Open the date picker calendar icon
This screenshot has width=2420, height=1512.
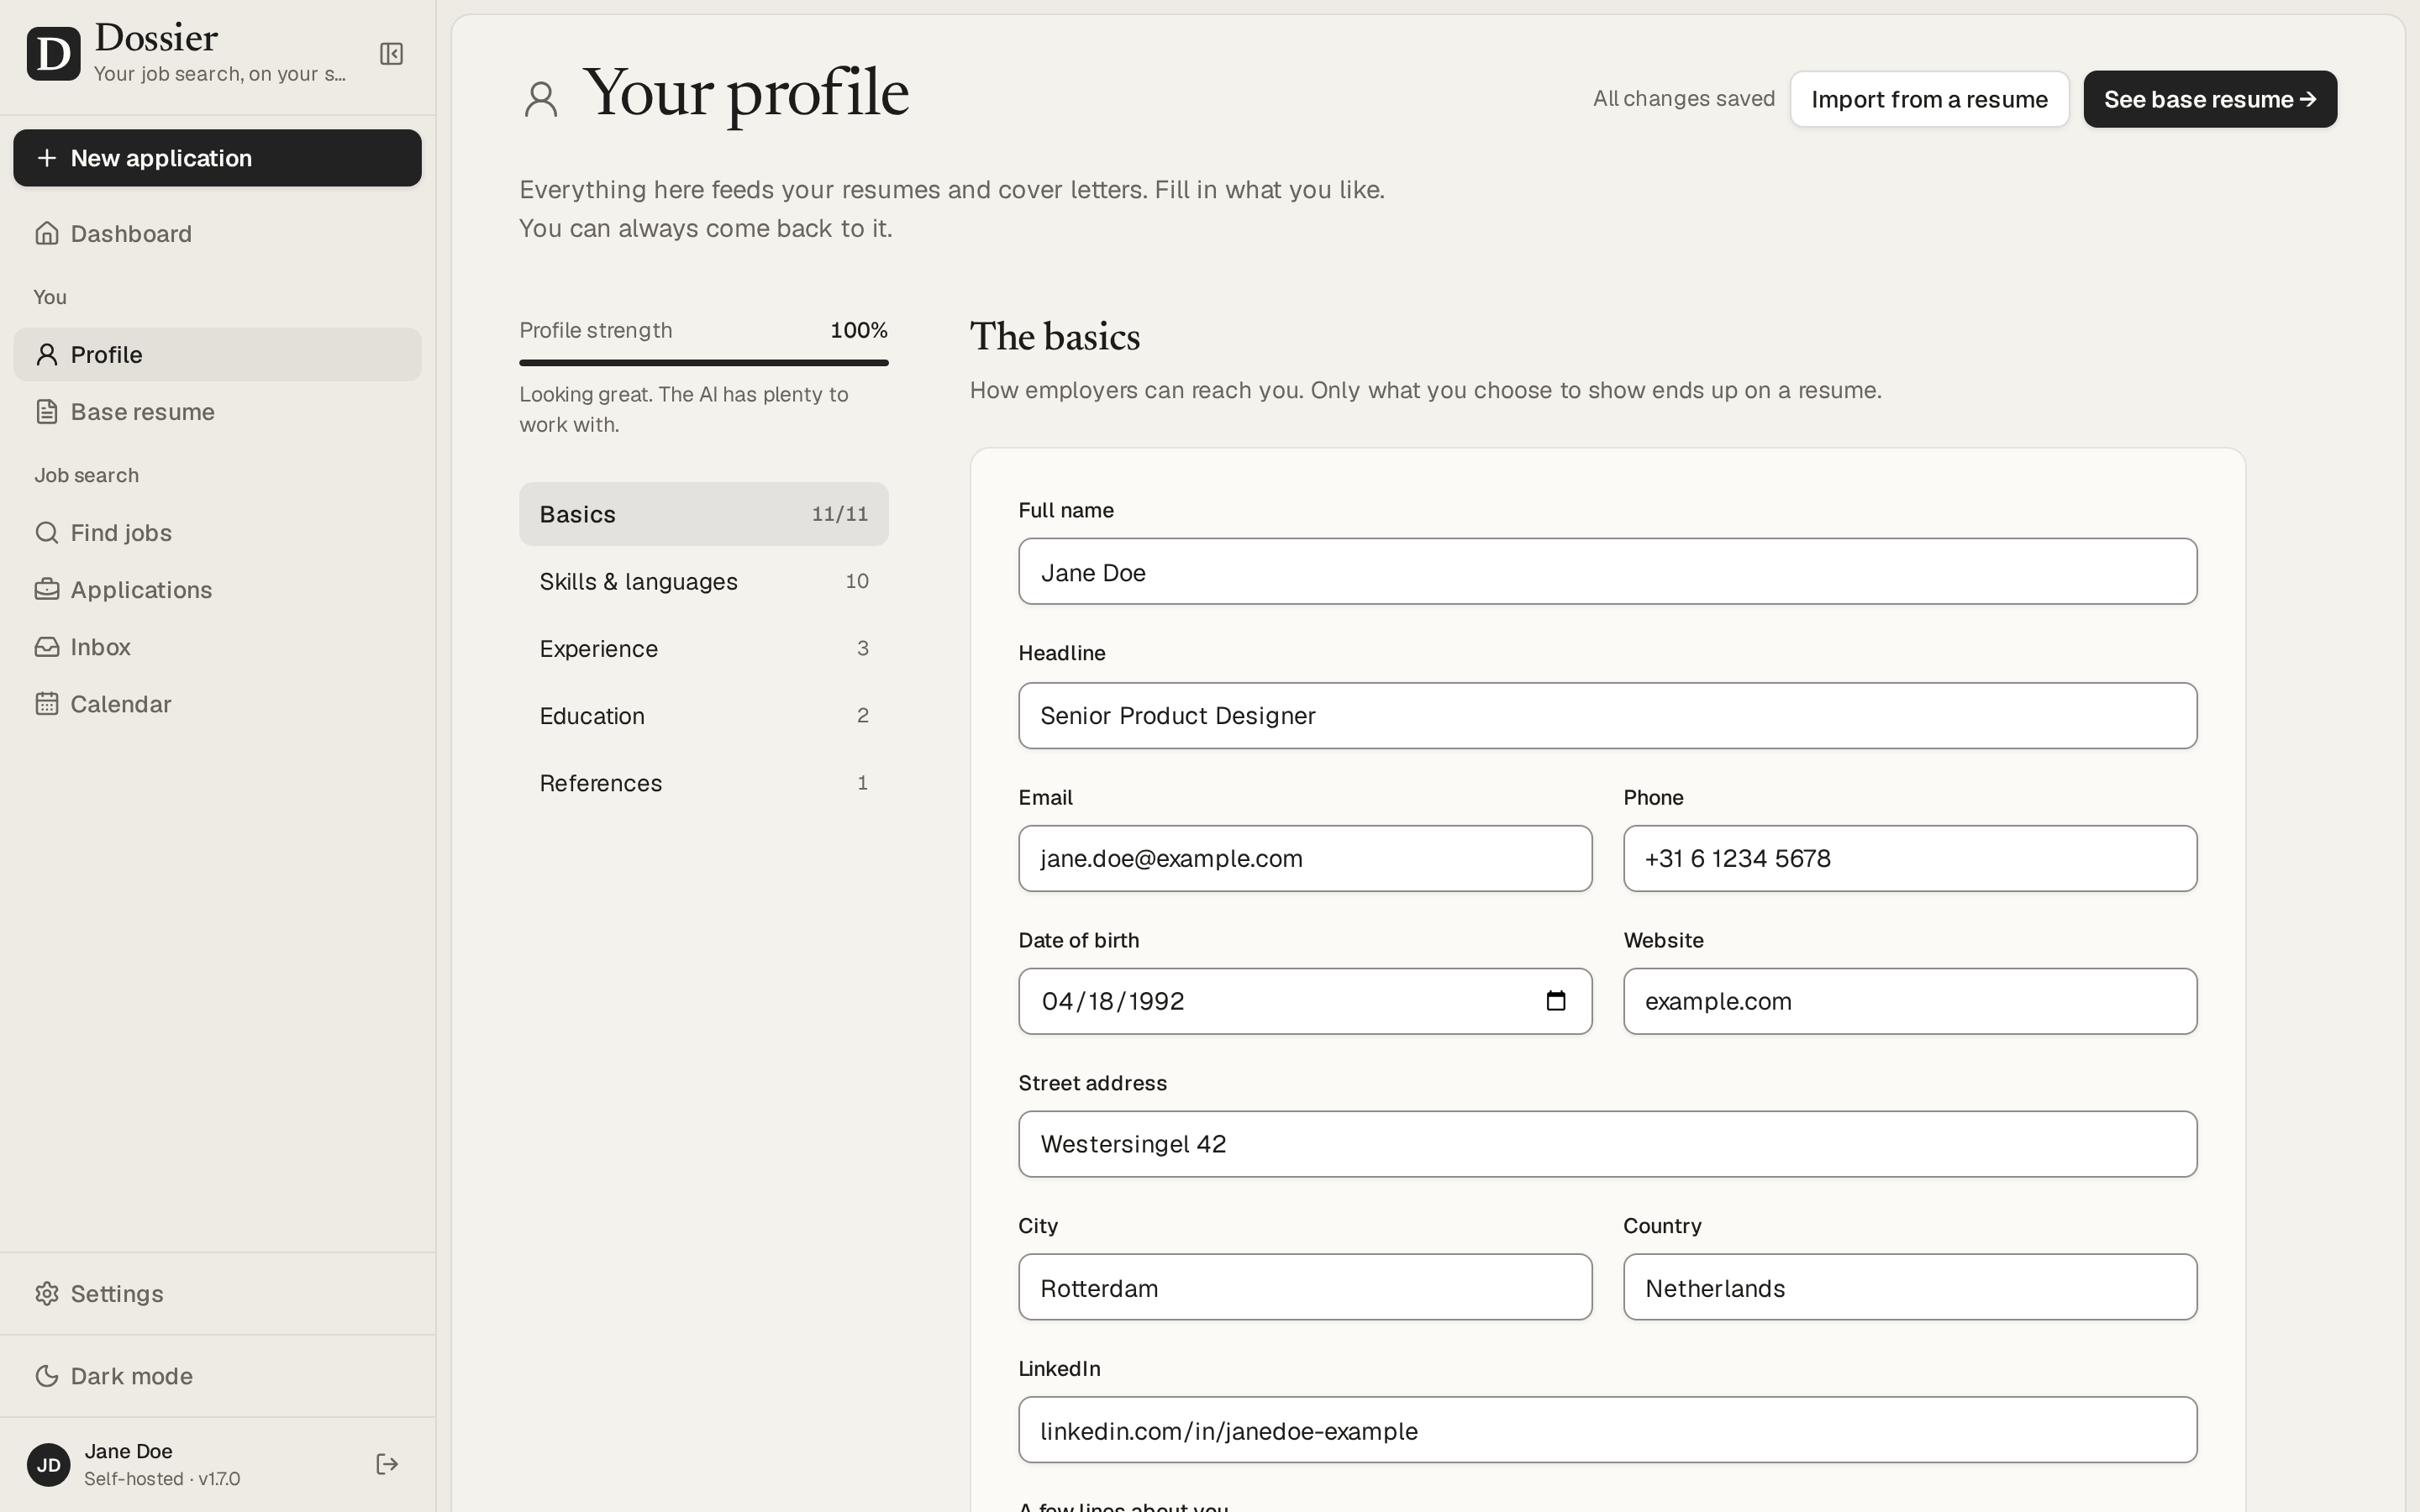[1556, 1001]
